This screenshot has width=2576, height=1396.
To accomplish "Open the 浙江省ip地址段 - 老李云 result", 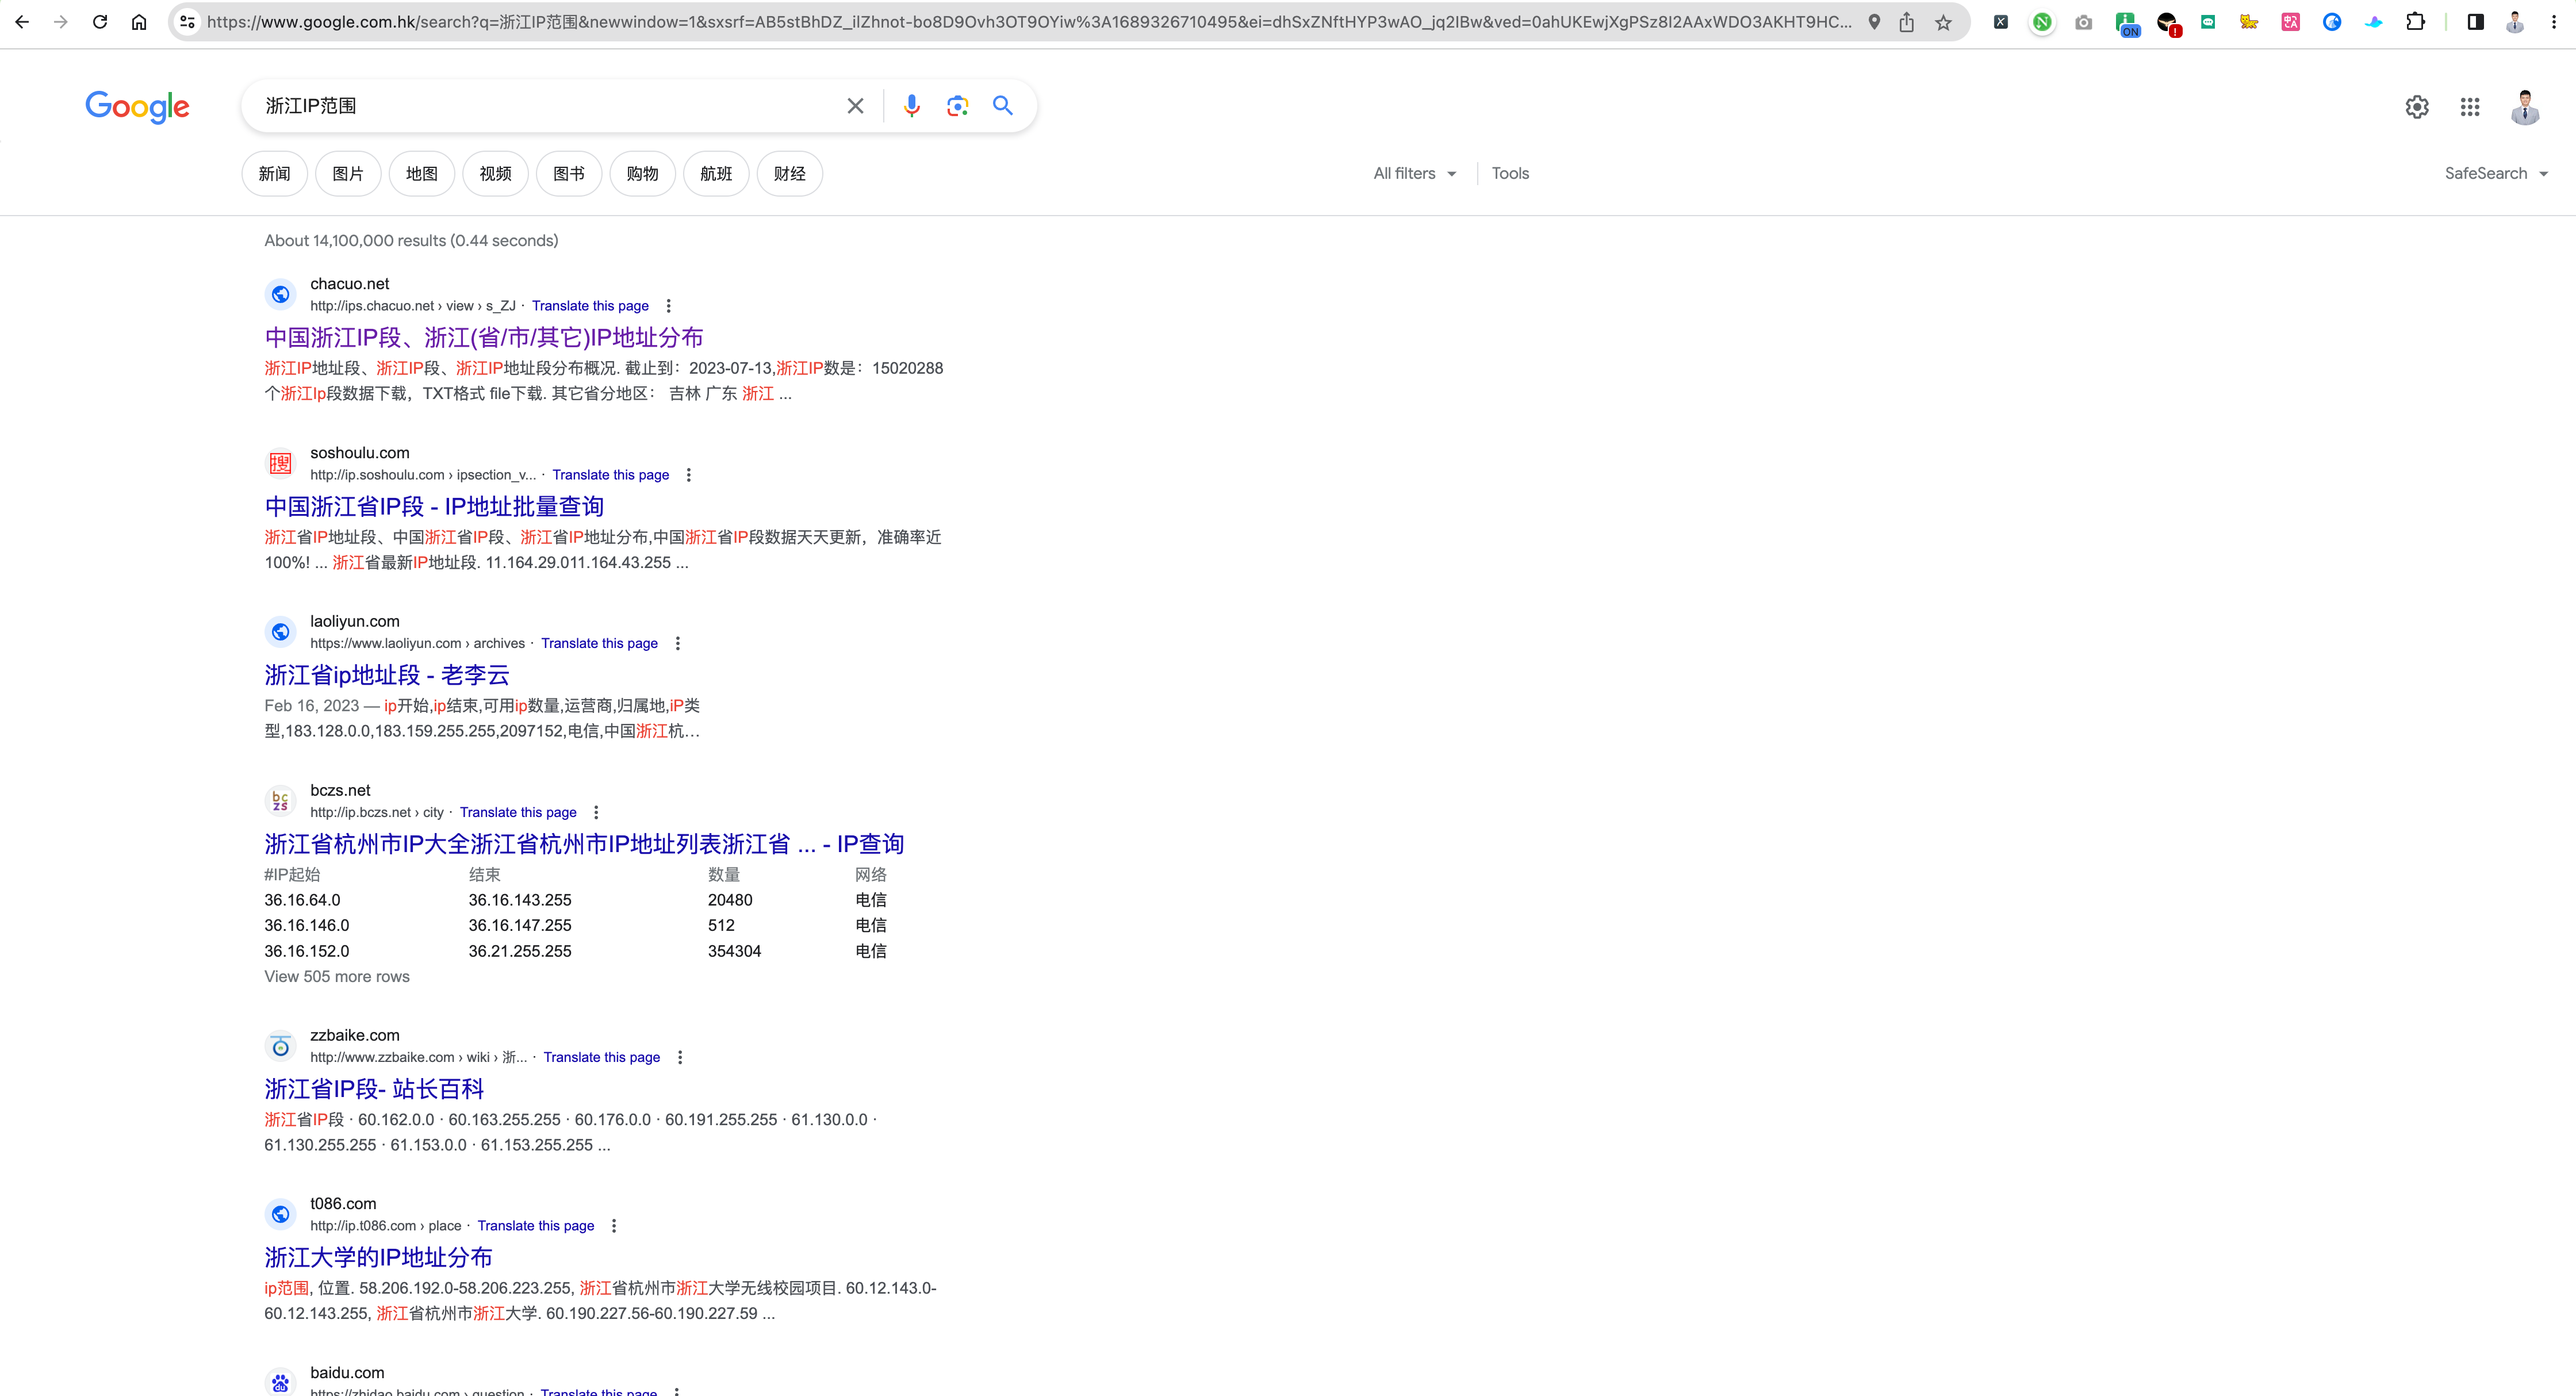I will (387, 675).
